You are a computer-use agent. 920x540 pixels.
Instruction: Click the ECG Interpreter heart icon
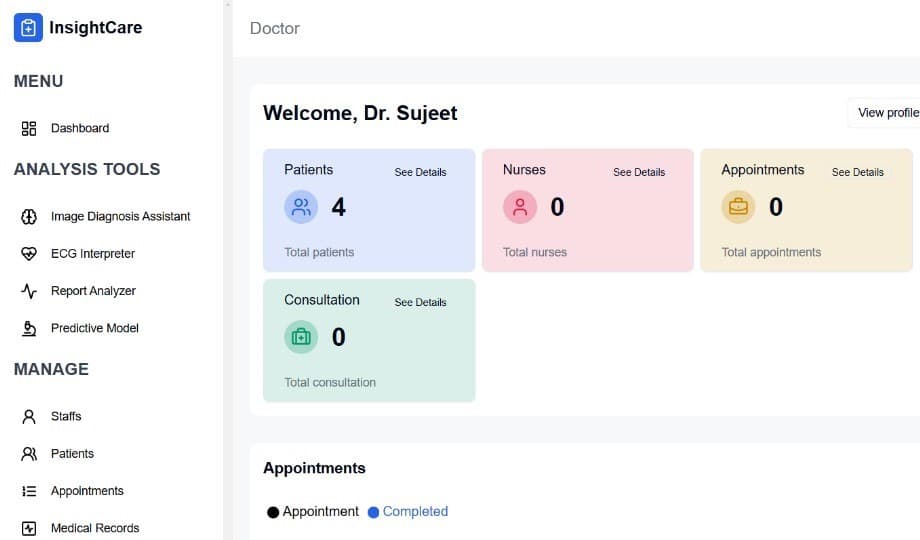pos(29,254)
